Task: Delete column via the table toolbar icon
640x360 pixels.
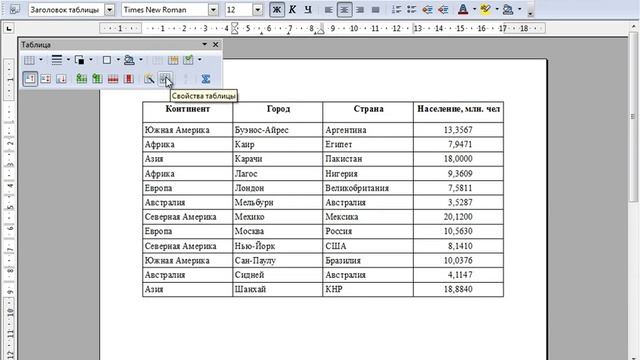Action: coord(128,79)
